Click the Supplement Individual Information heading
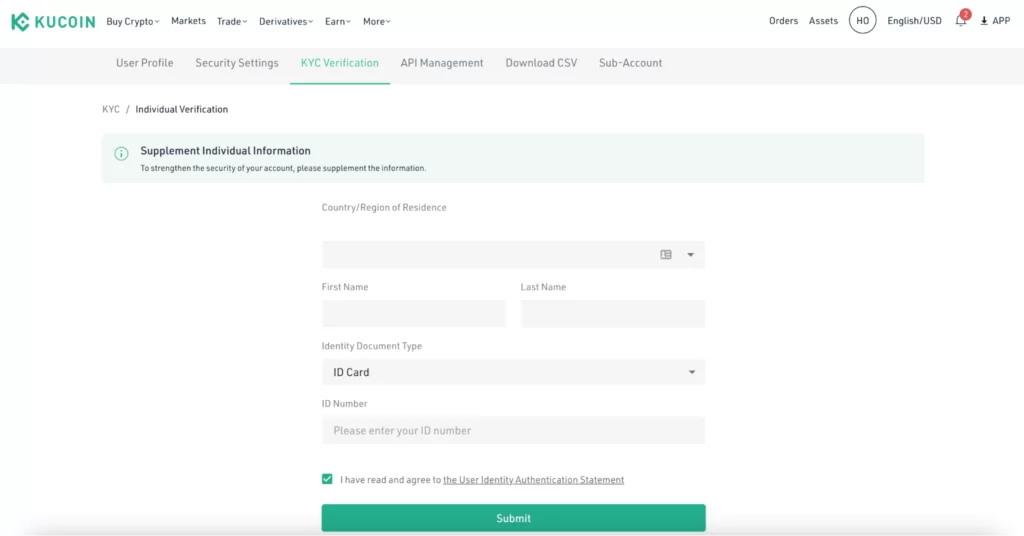 tap(225, 151)
